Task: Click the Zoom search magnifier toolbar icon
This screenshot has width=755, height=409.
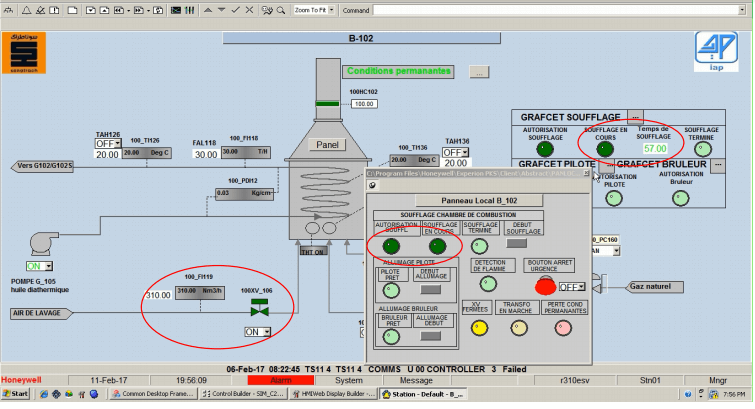Action: click(280, 8)
